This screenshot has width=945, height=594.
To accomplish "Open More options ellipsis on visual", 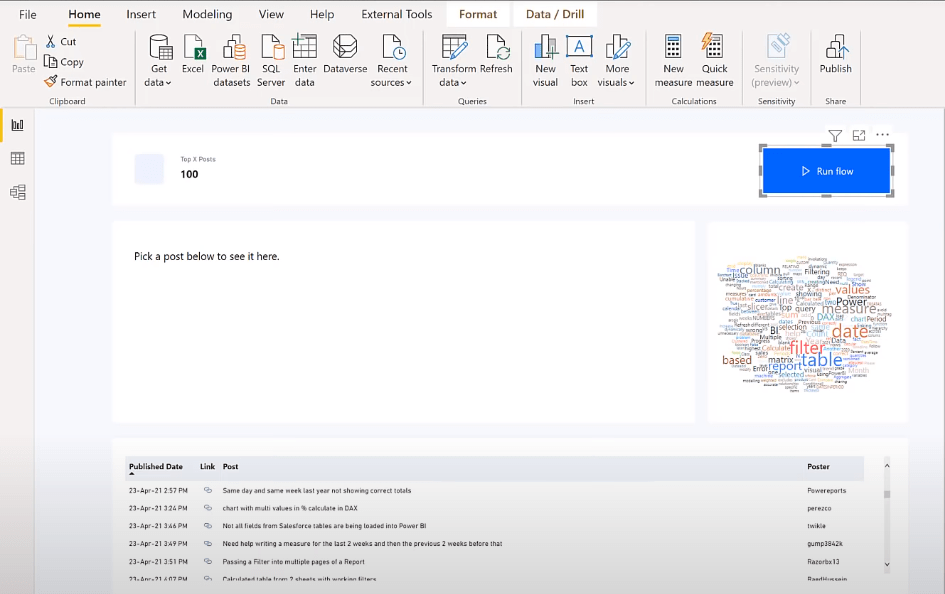I will pos(882,135).
